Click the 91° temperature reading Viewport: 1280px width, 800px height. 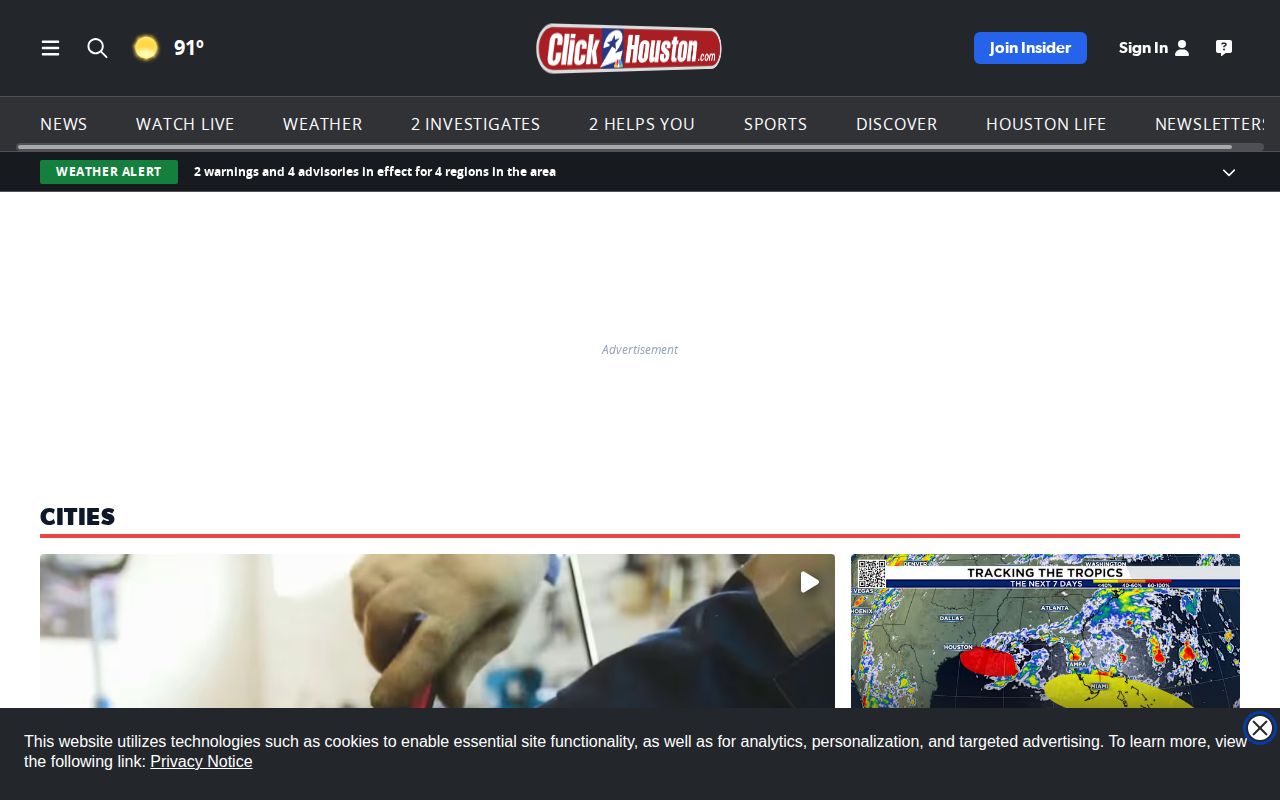pos(189,48)
